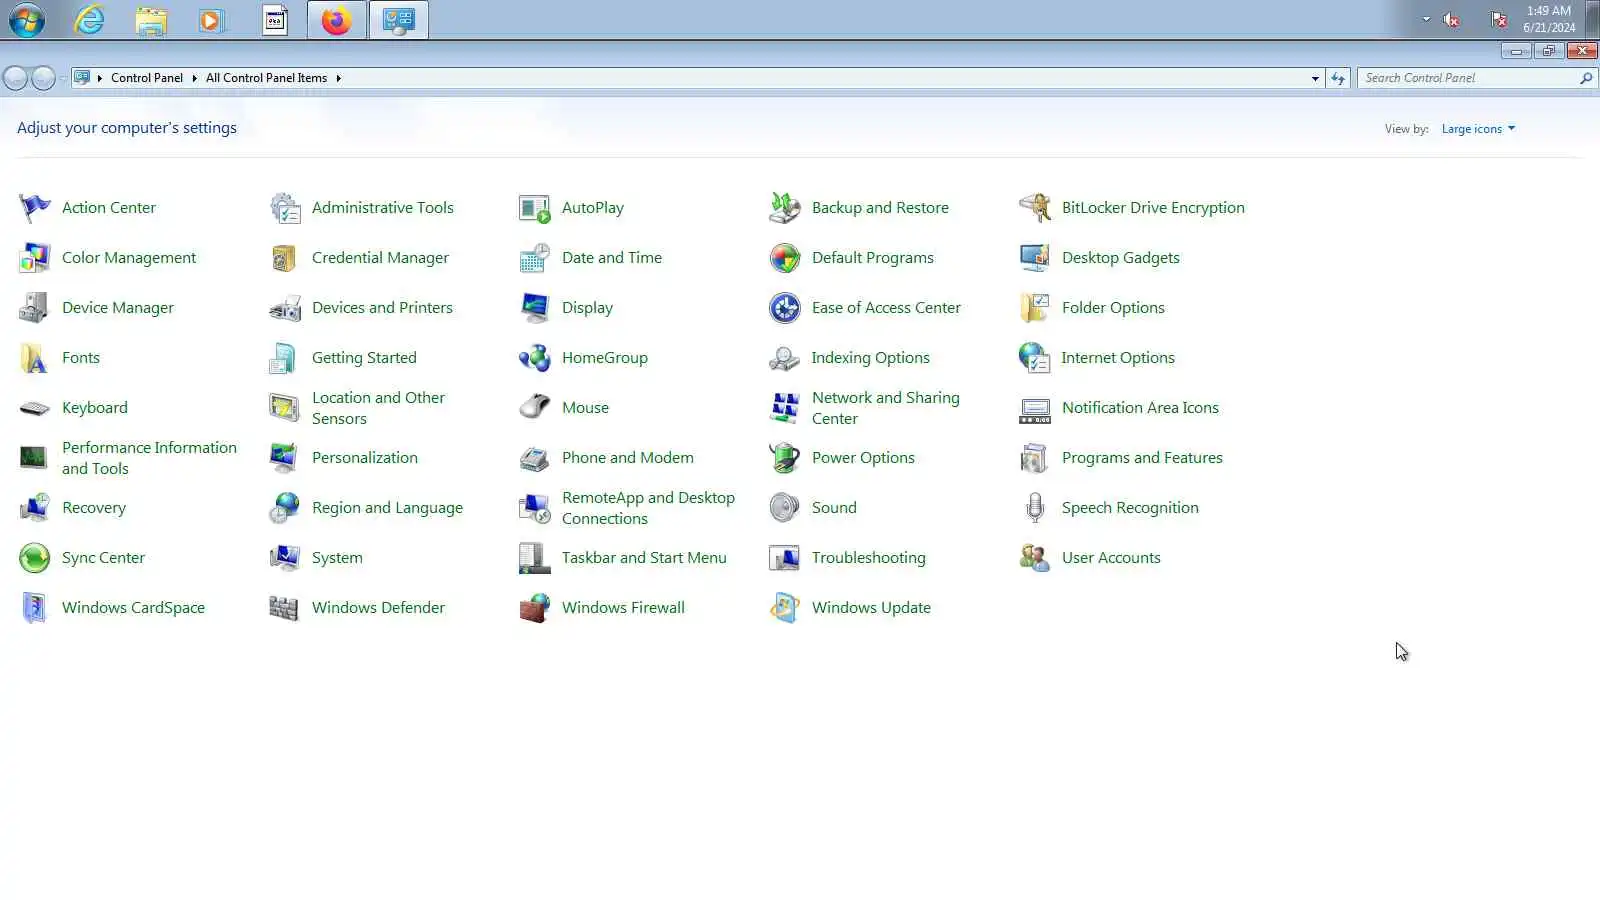
Task: Click the Administrative Tools icon
Action: [285, 208]
